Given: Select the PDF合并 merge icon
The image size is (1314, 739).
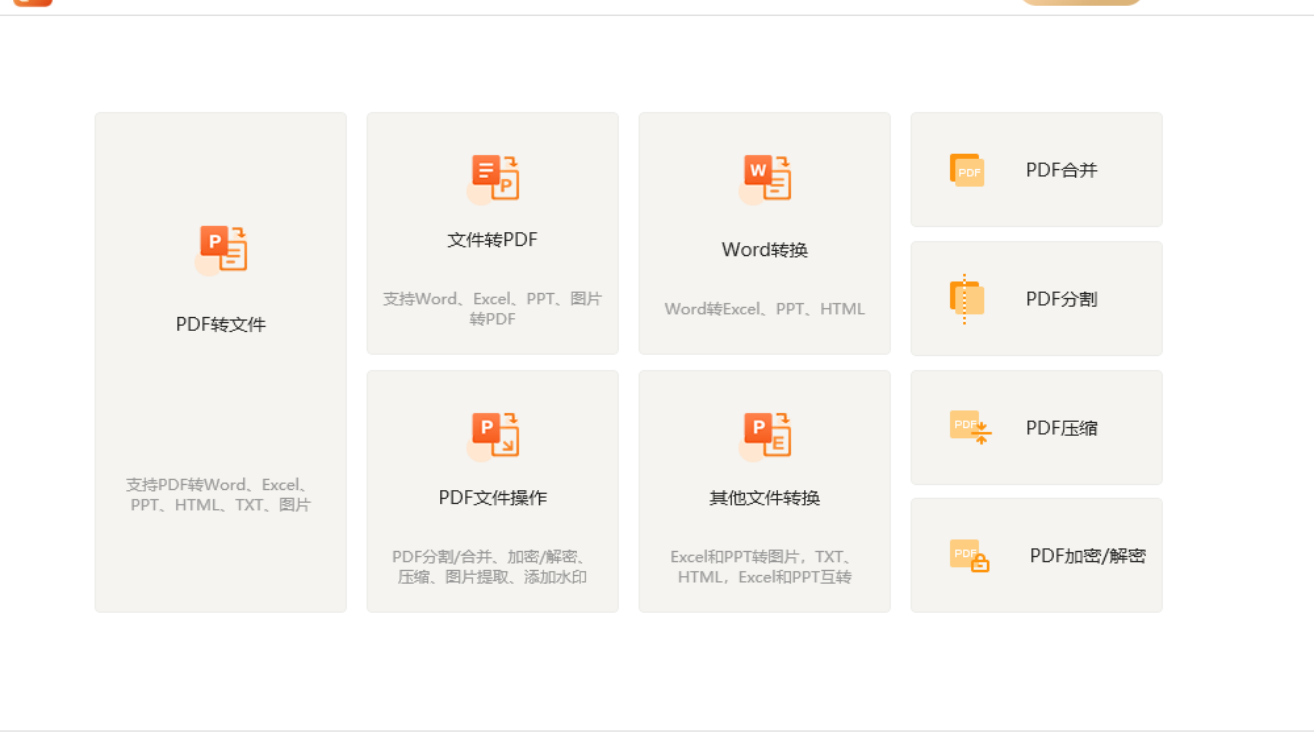Looking at the screenshot, I should [x=966, y=170].
